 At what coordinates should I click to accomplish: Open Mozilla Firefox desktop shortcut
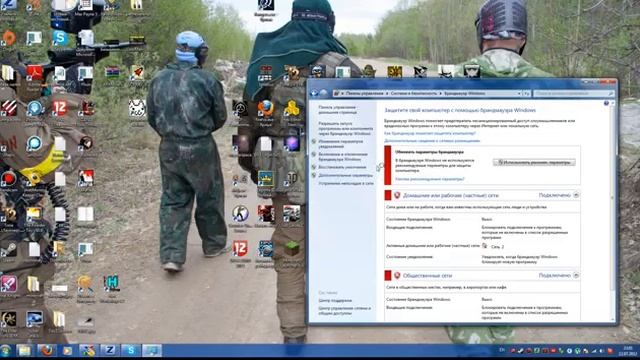(x=265, y=110)
